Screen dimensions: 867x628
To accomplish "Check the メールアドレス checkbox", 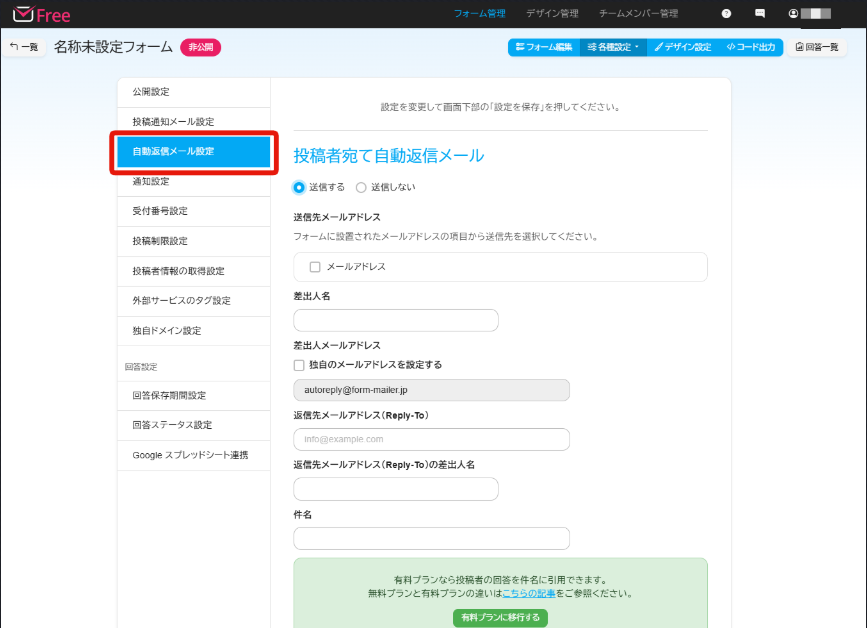I will [315, 267].
